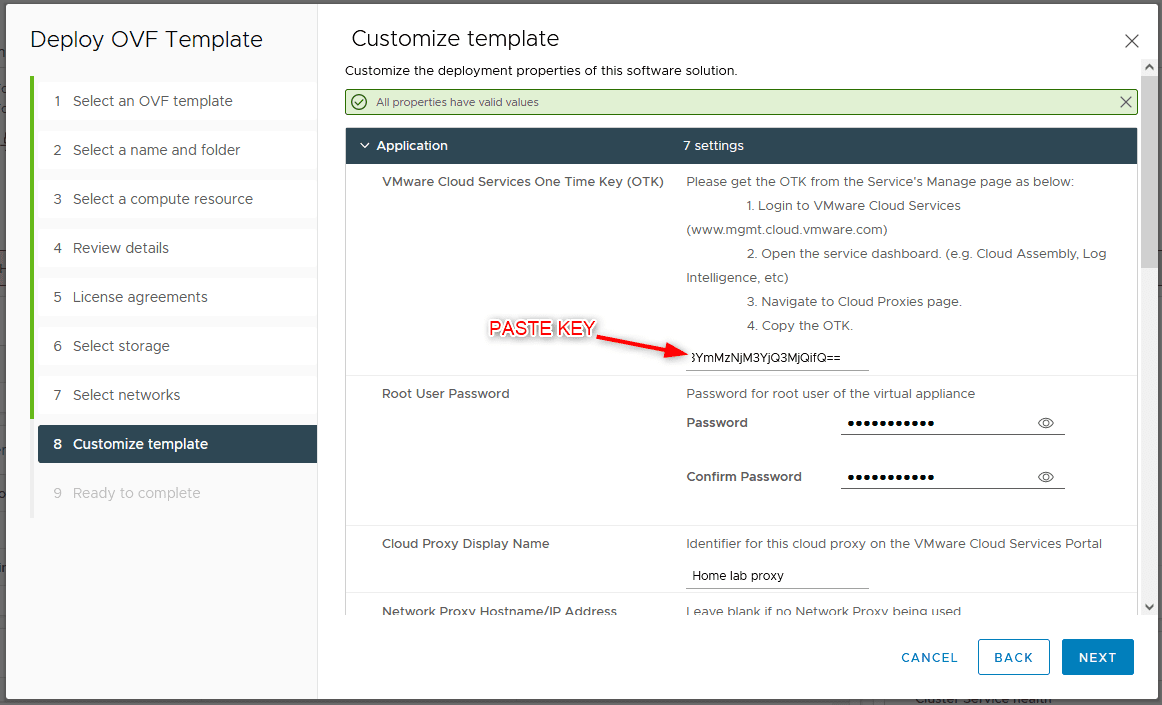Viewport: 1162px width, 705px height.
Task: Click the One Time Key input field
Action: tap(777, 358)
